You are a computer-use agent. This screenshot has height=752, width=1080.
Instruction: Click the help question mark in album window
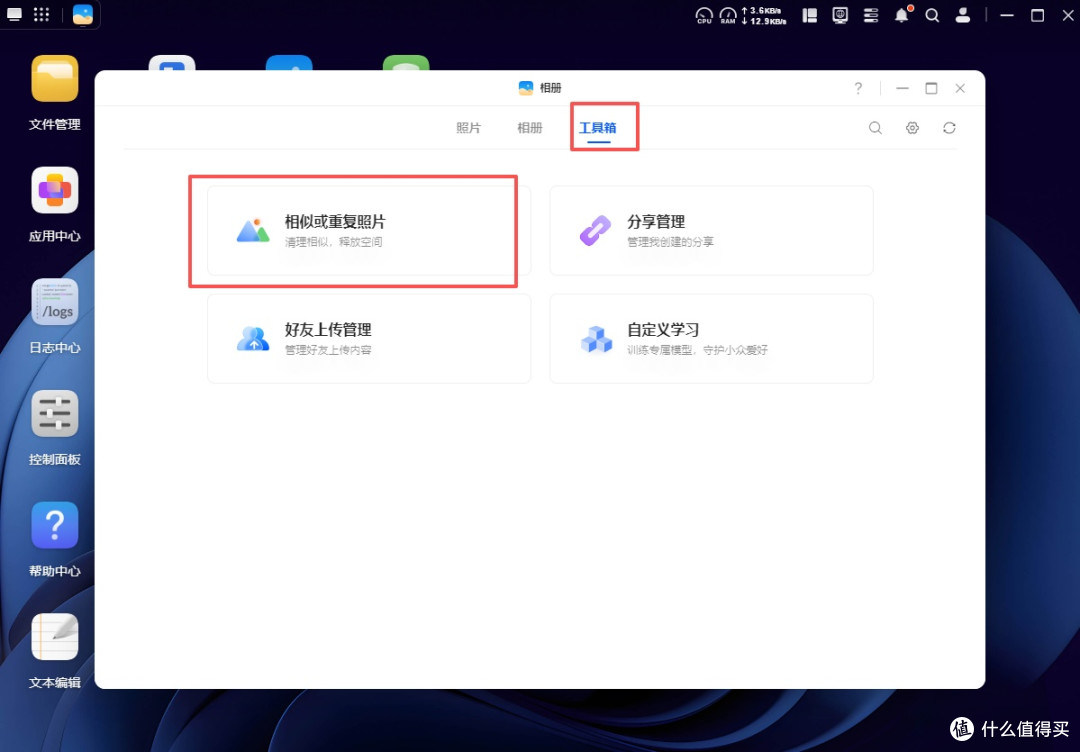pos(858,88)
